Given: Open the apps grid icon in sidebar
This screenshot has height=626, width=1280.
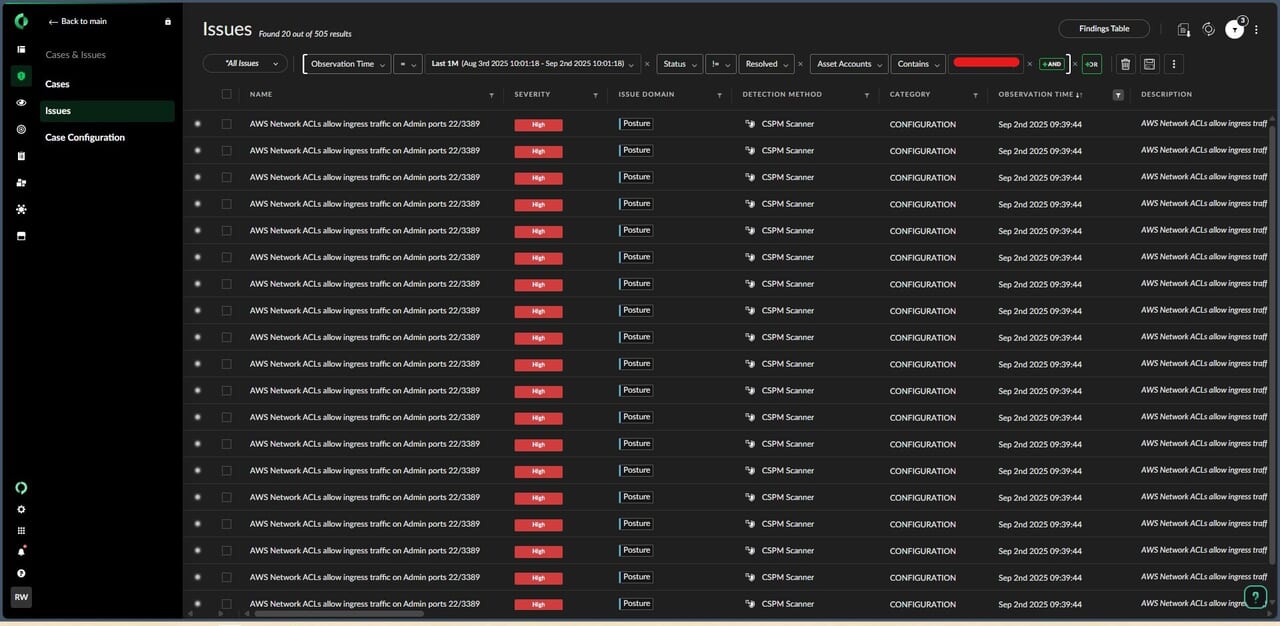Looking at the screenshot, I should coord(21,531).
